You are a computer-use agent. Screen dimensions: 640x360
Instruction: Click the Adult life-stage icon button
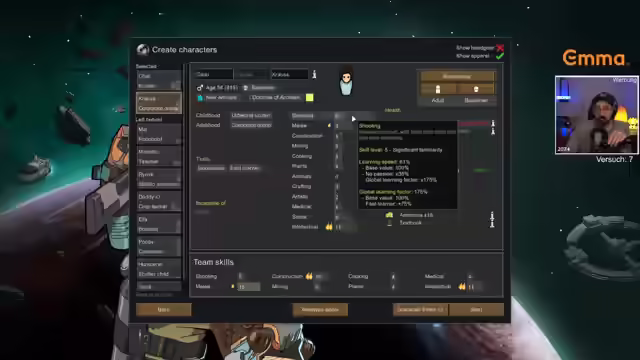tap(438, 89)
